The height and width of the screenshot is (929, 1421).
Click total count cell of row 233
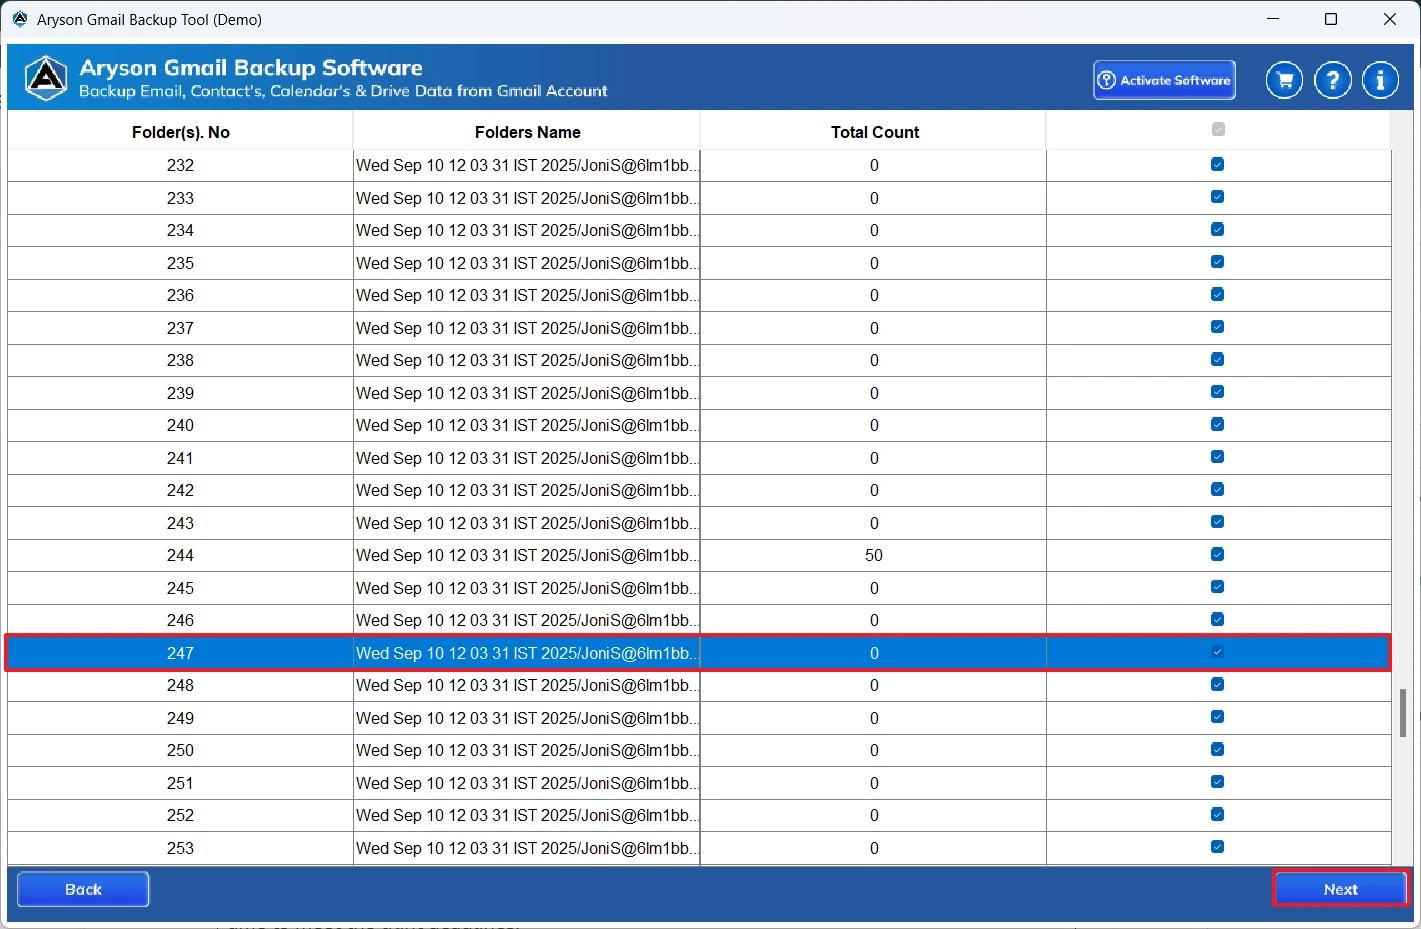(x=874, y=198)
